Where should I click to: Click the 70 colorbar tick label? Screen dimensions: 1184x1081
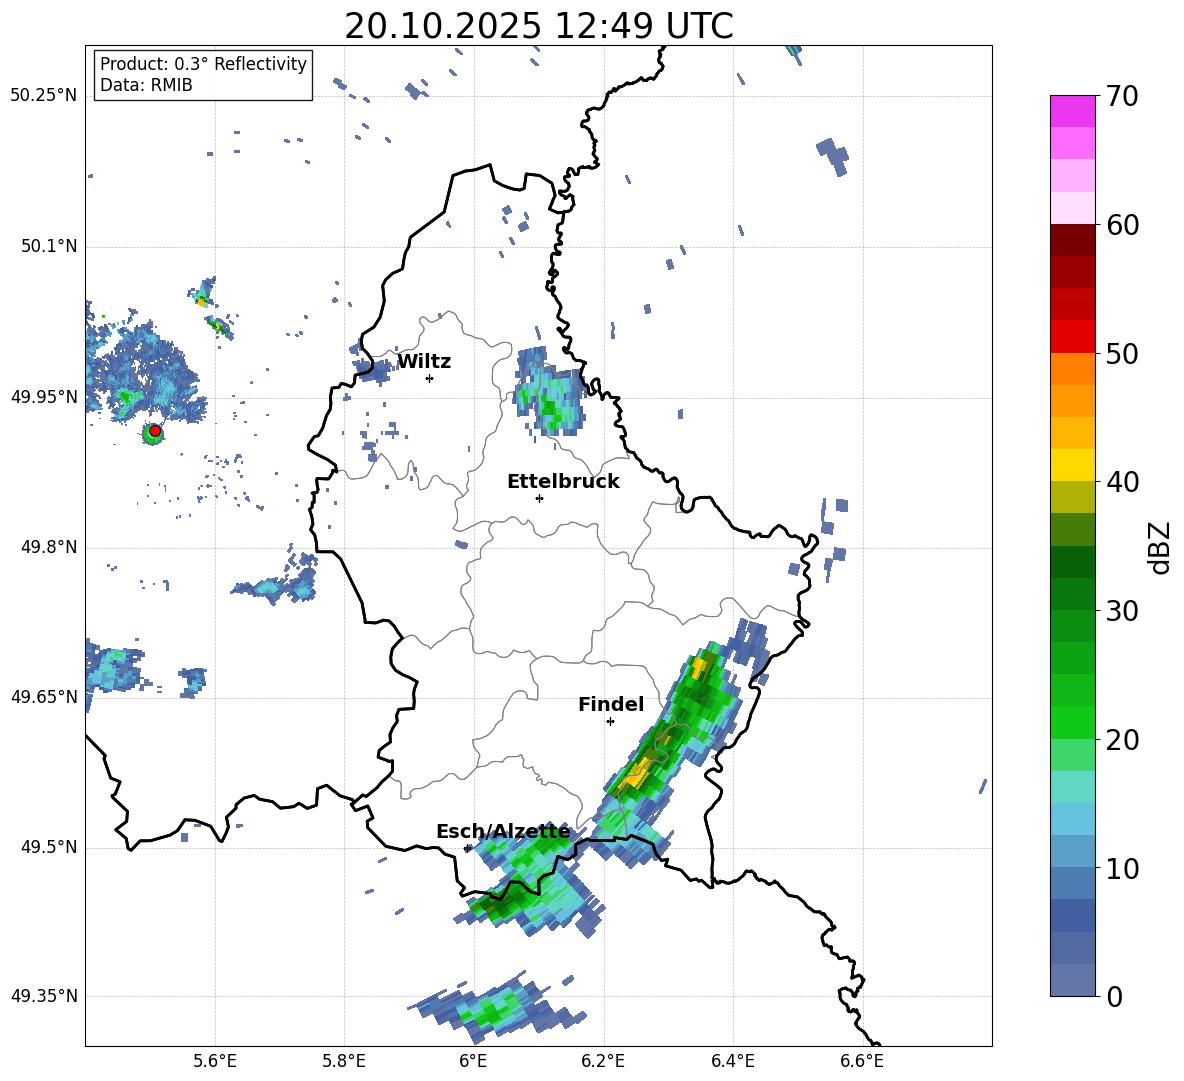[x=1121, y=96]
